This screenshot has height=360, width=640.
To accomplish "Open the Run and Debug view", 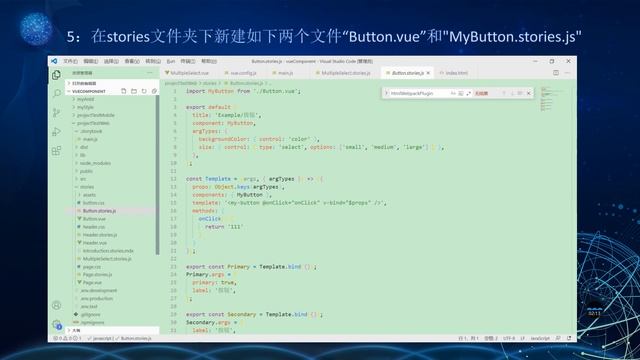I will [56, 132].
